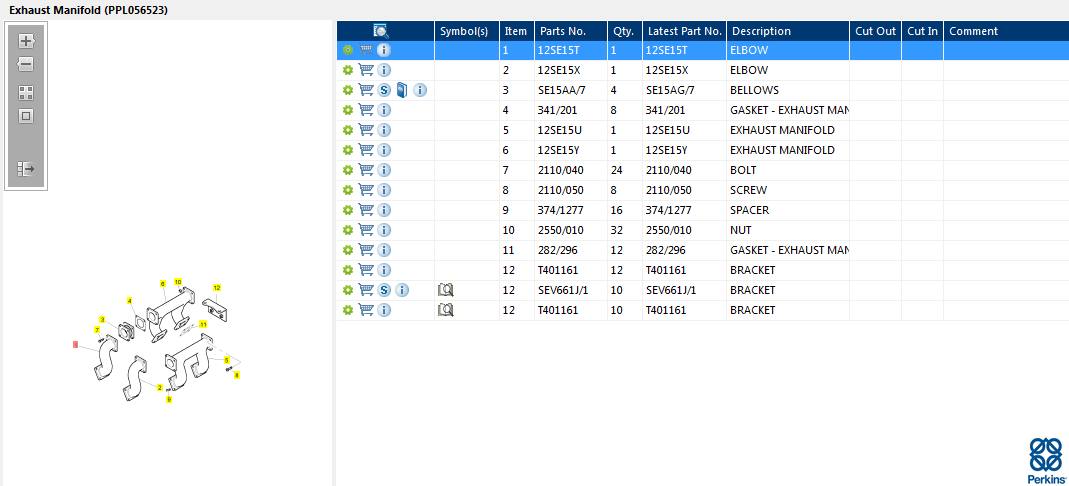Click callout 8 on the parts drawing
This screenshot has width=1069, height=486.
tap(237, 375)
